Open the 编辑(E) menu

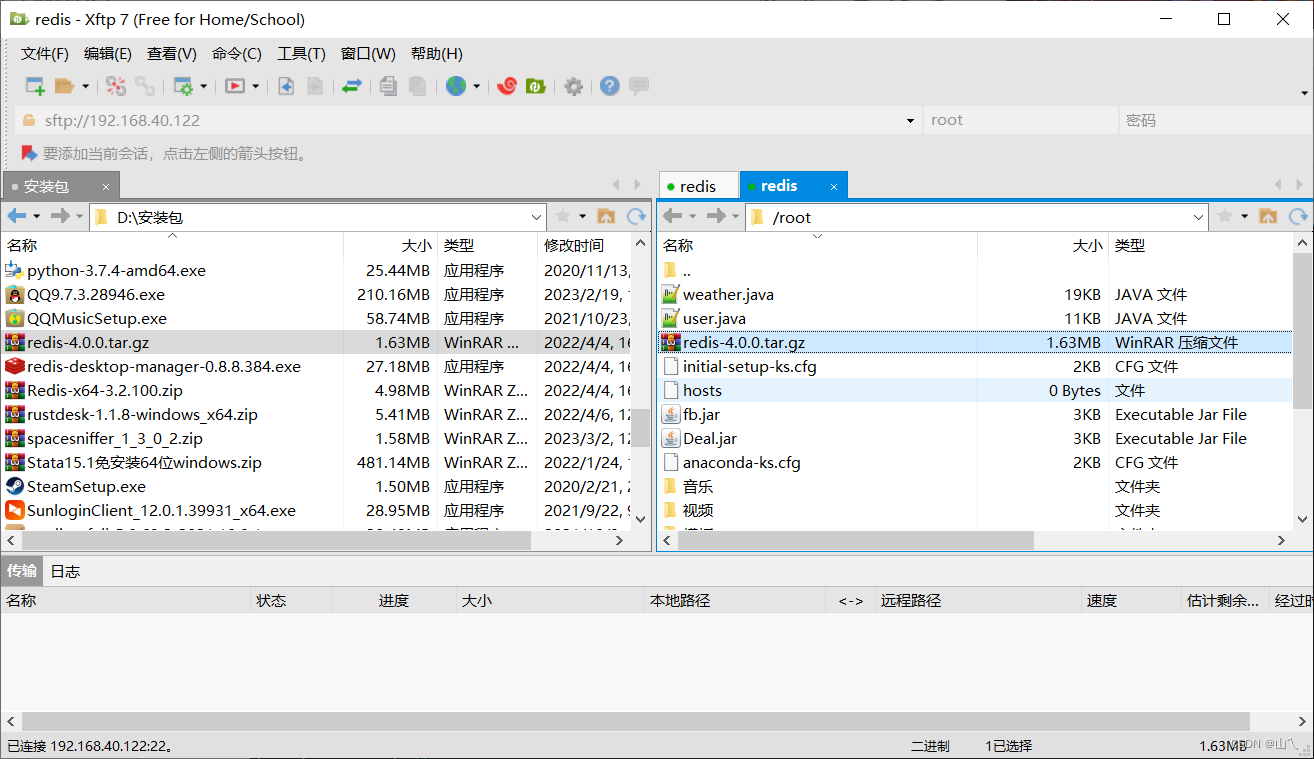pos(108,54)
